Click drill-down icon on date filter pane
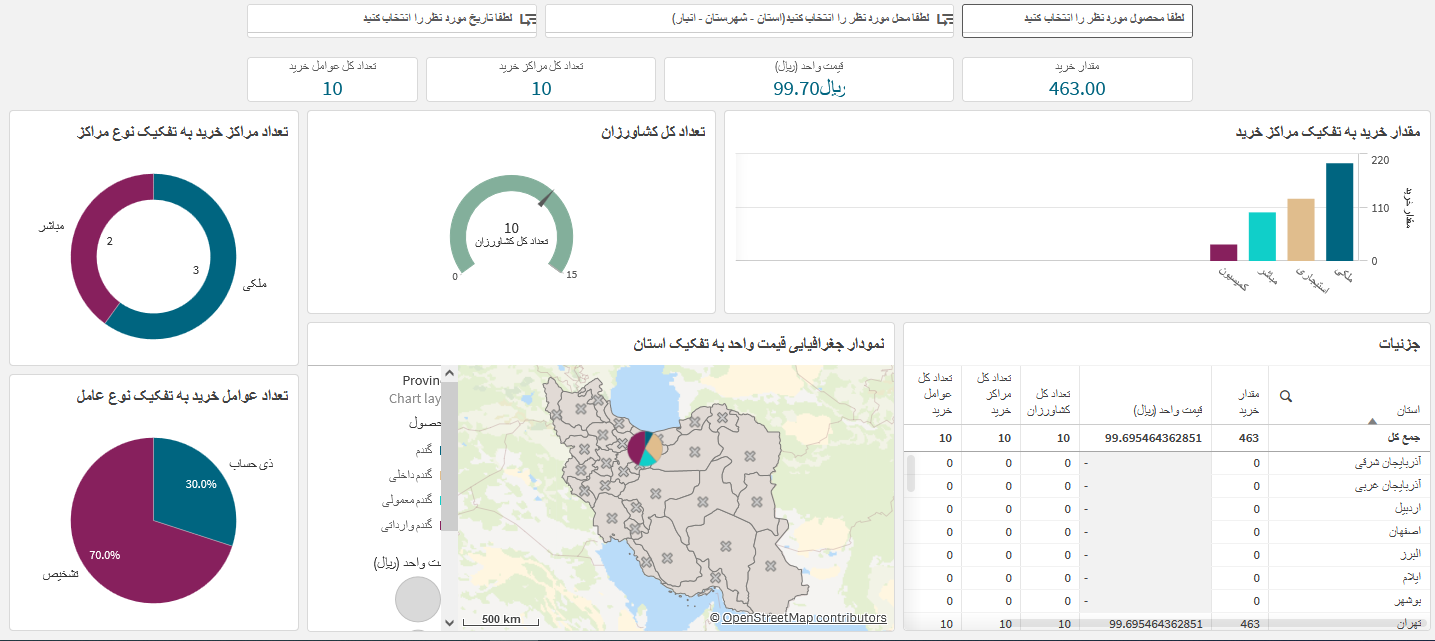This screenshot has width=1435, height=641. pyautogui.click(x=528, y=19)
